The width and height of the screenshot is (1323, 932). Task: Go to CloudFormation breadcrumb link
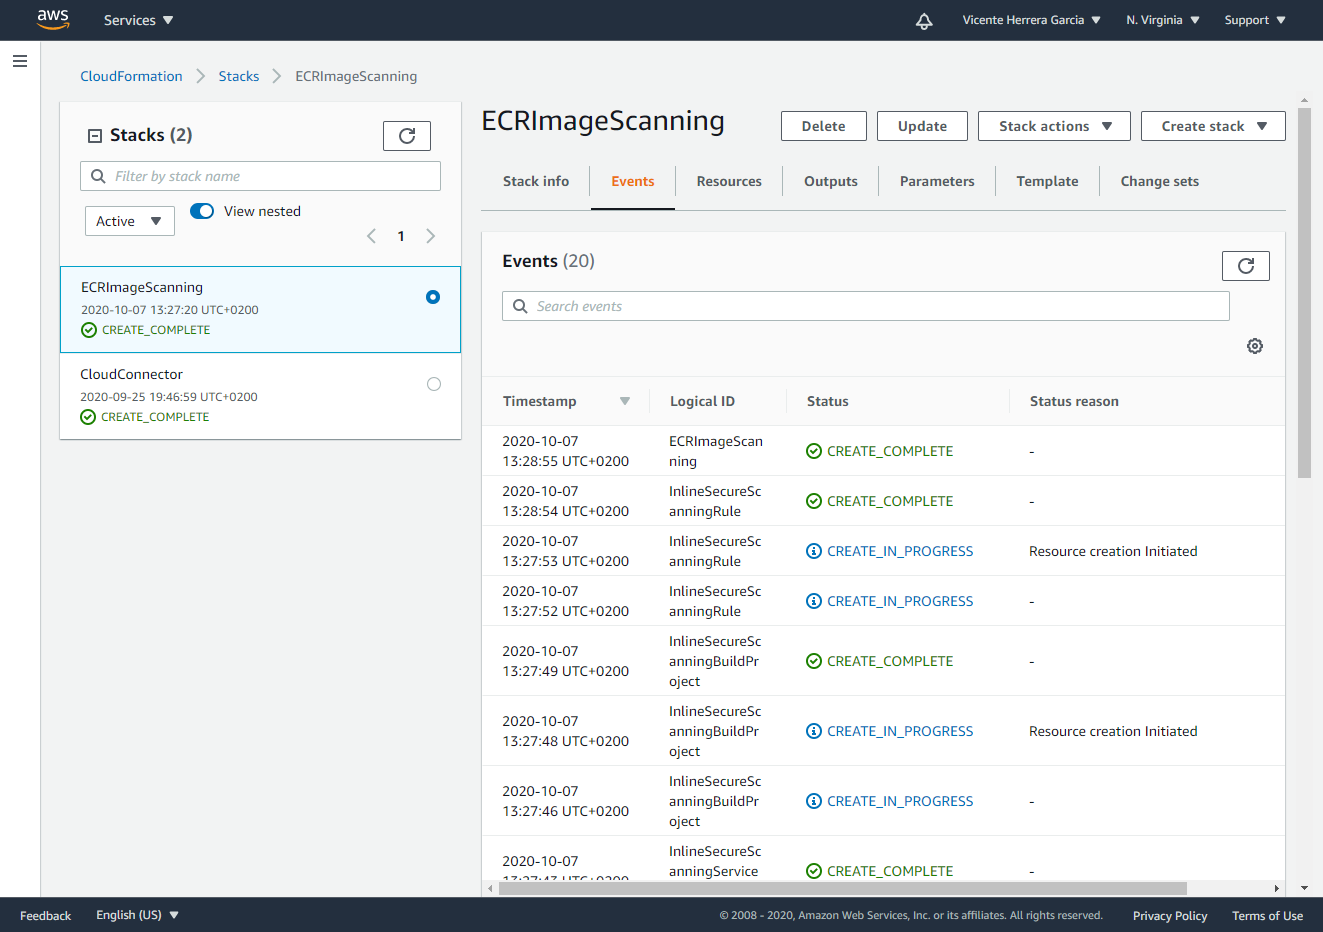pos(131,76)
